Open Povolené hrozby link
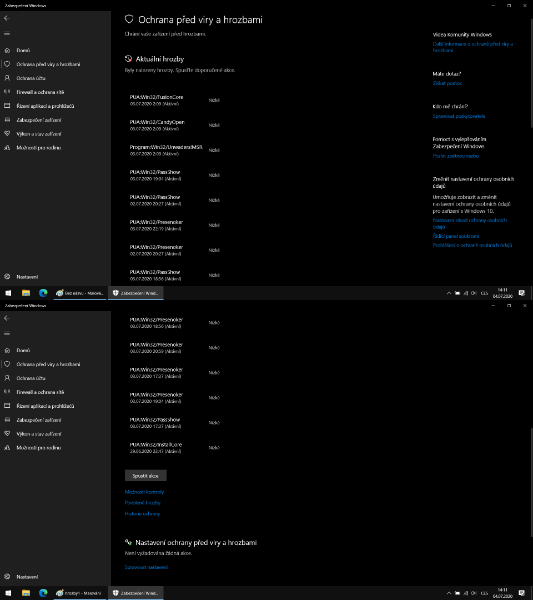Screen dimensions: 533x600 [143, 503]
